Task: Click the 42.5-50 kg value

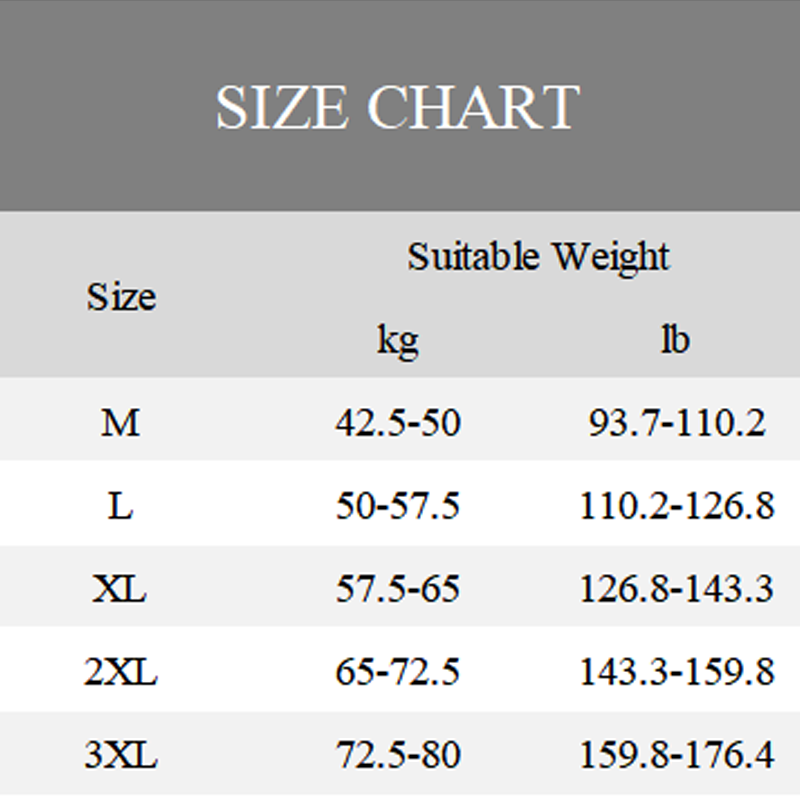Action: pyautogui.click(x=398, y=423)
